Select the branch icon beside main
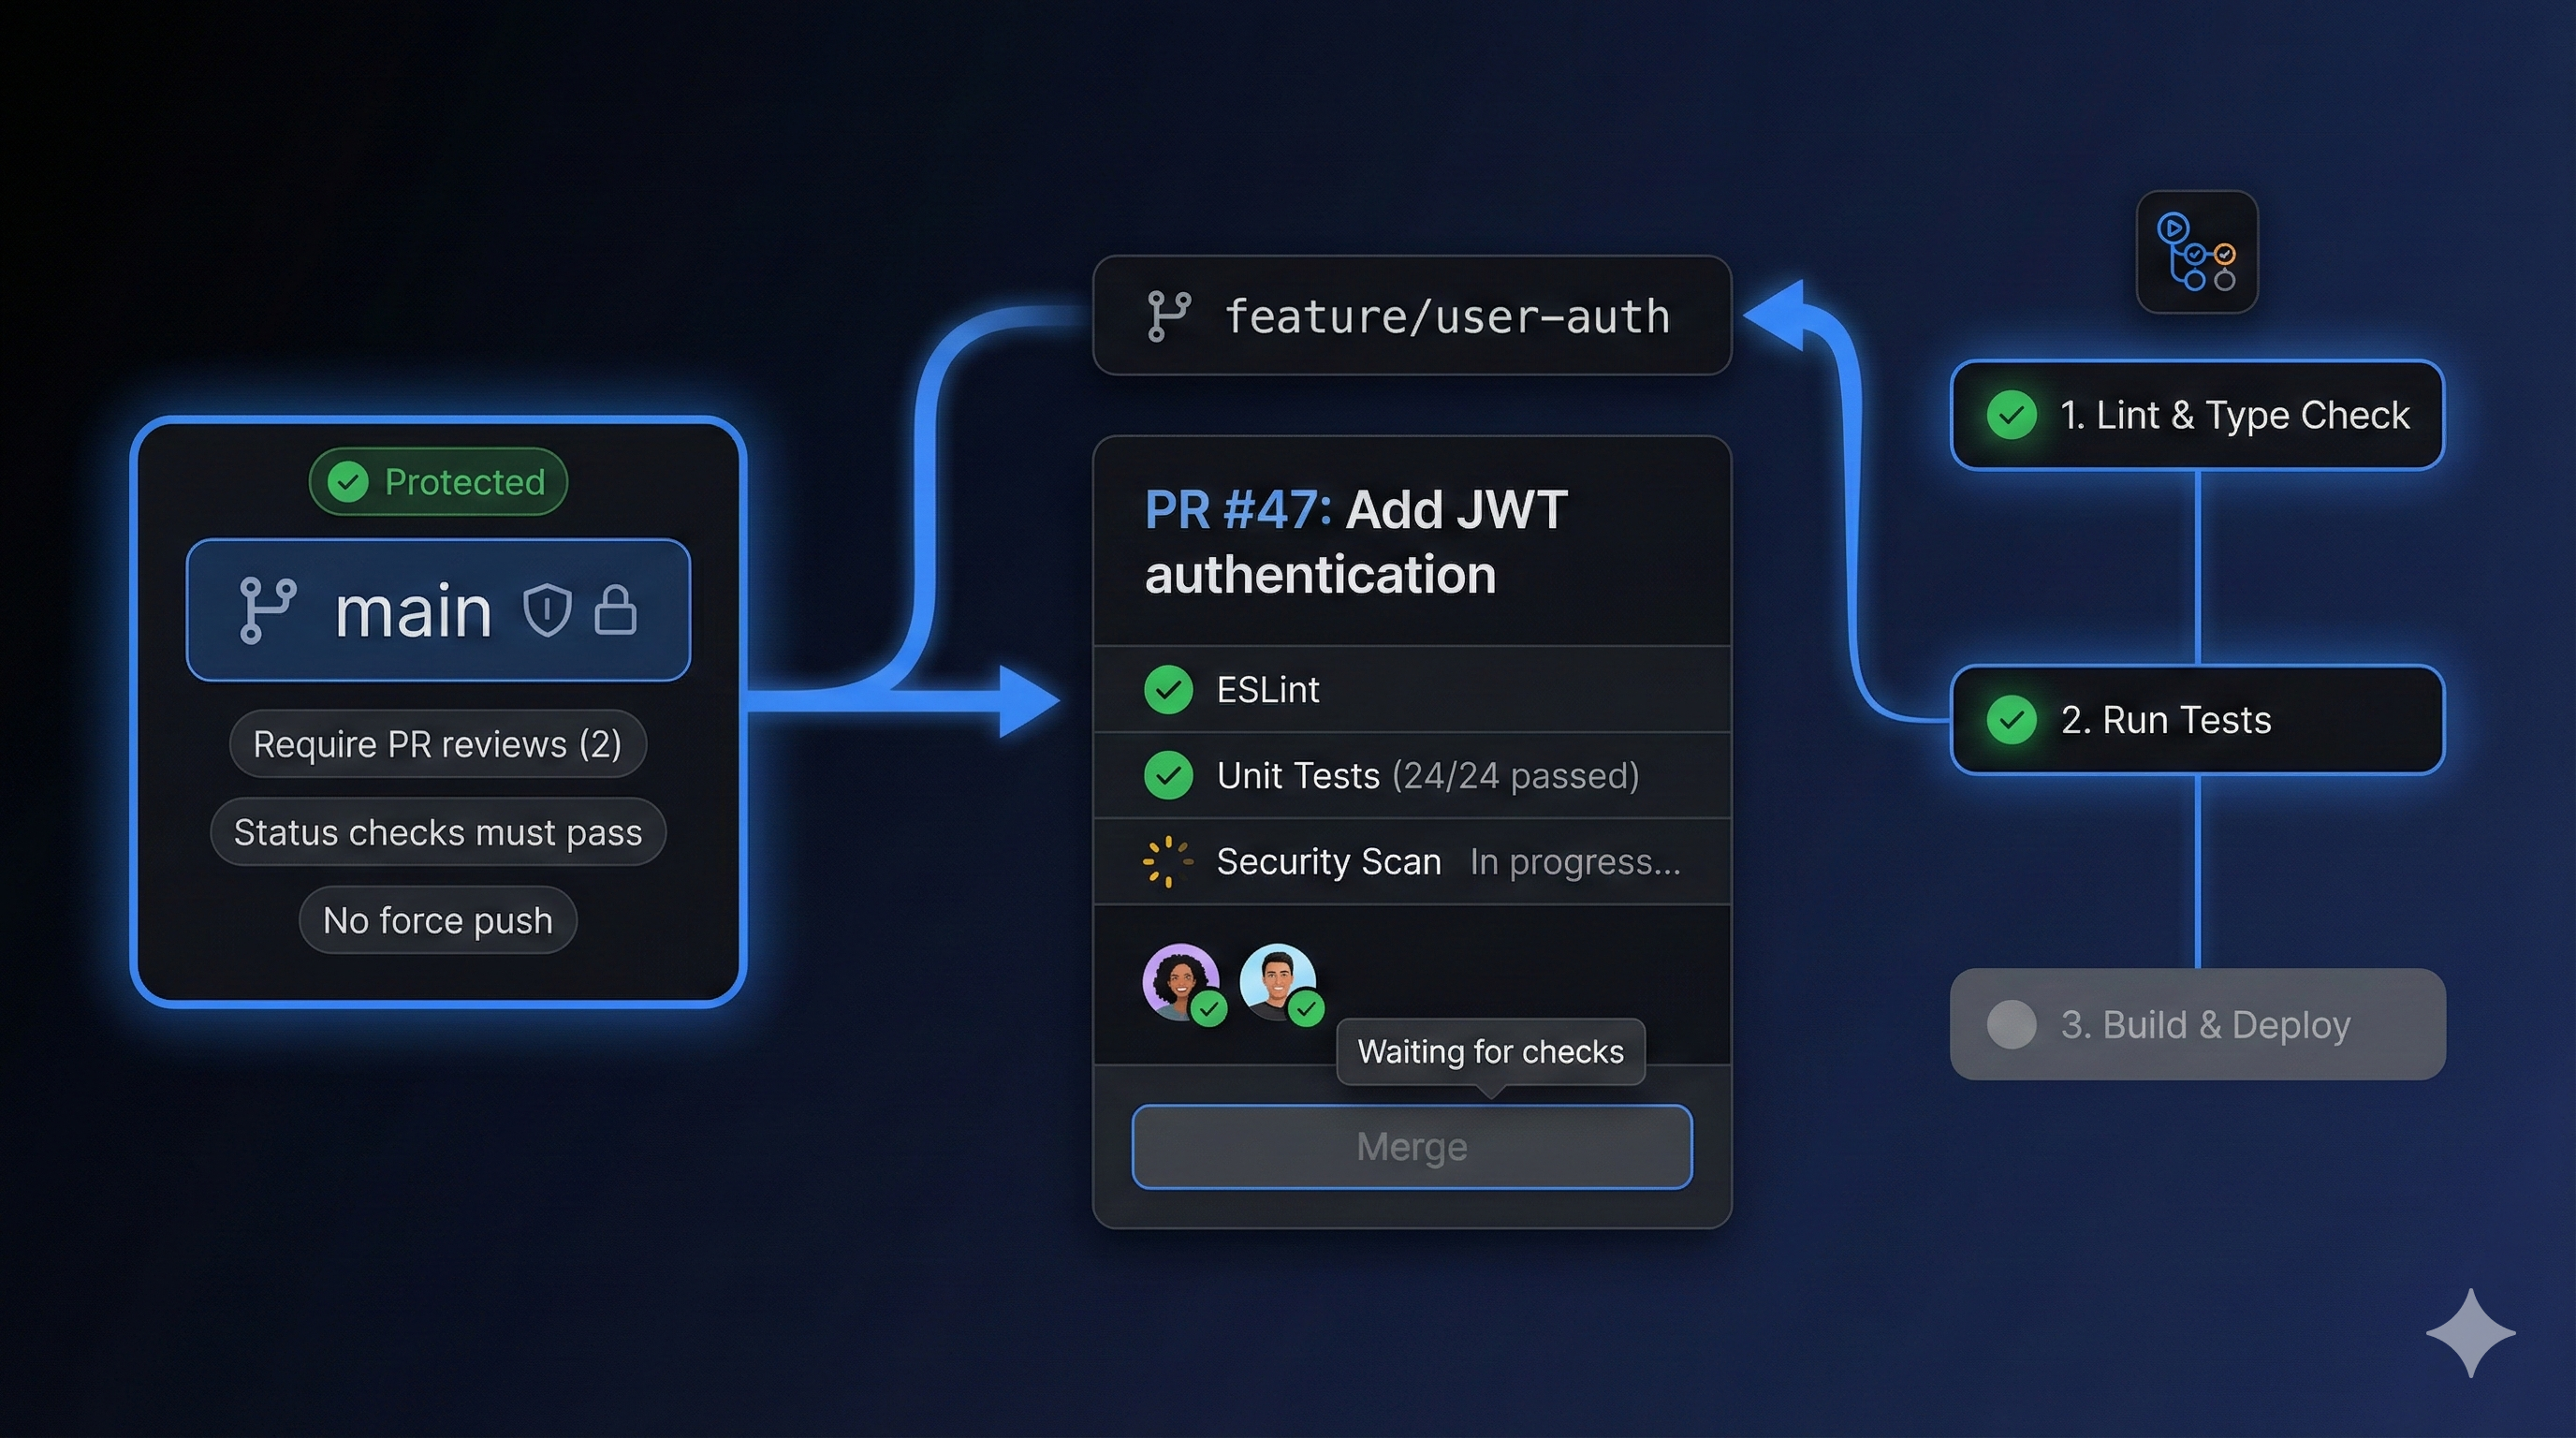The height and width of the screenshot is (1438, 2576). (x=268, y=609)
